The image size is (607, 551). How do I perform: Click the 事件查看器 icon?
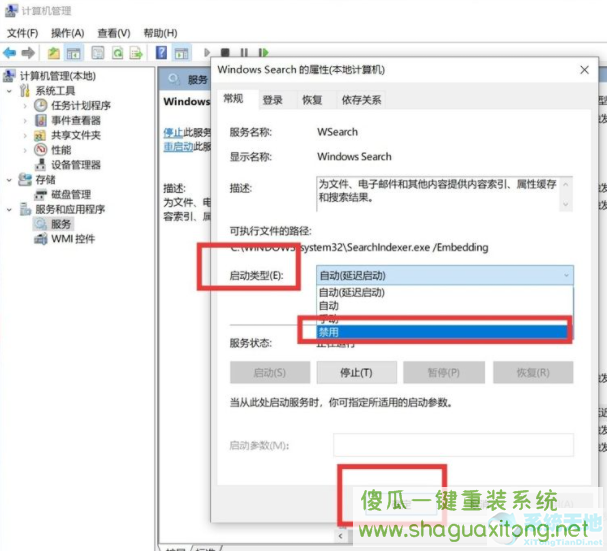(x=41, y=120)
